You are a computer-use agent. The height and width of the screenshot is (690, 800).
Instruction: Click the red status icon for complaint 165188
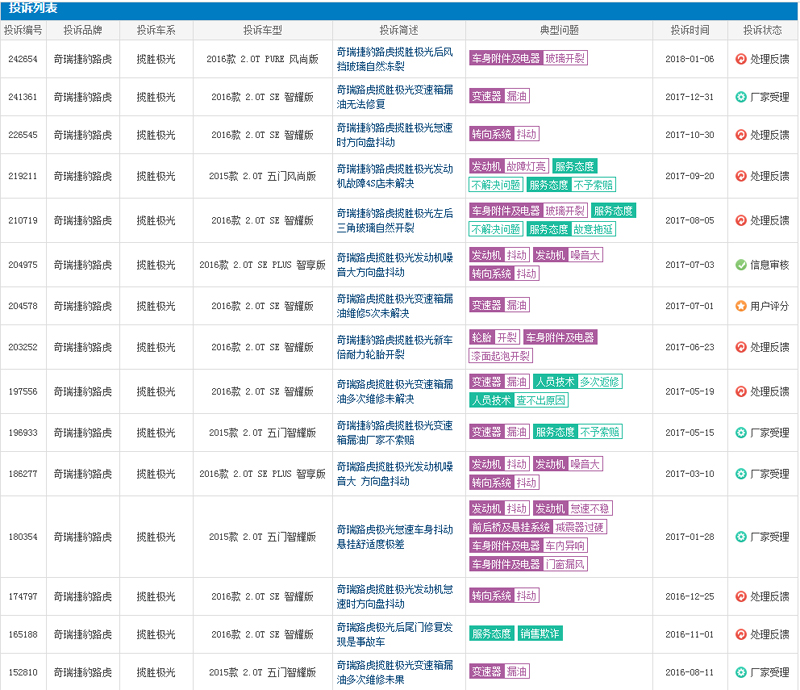tap(741, 634)
